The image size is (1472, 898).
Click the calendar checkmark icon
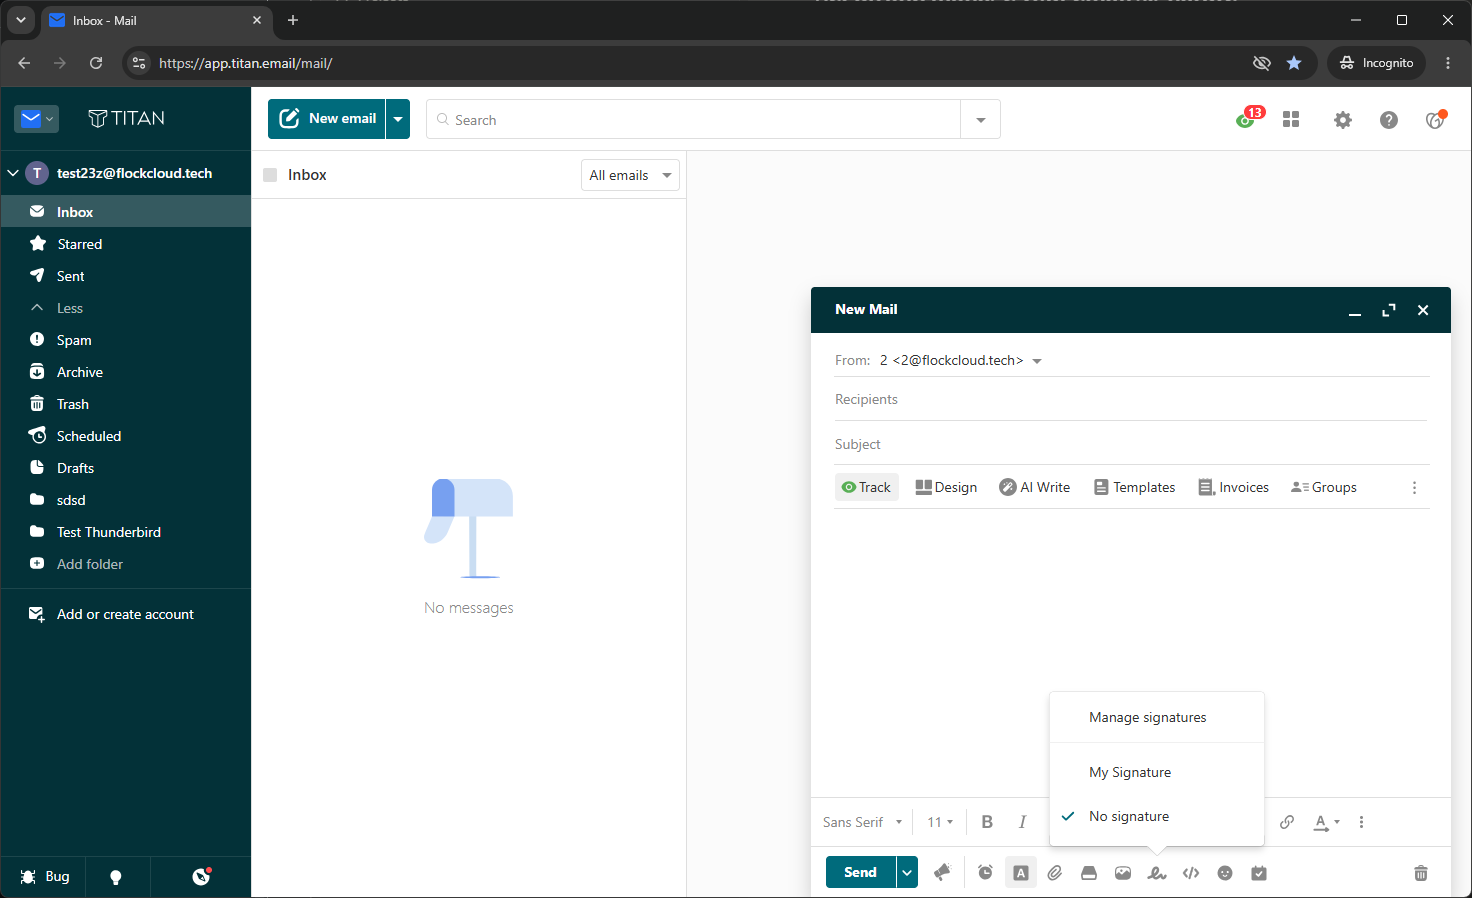click(1259, 873)
